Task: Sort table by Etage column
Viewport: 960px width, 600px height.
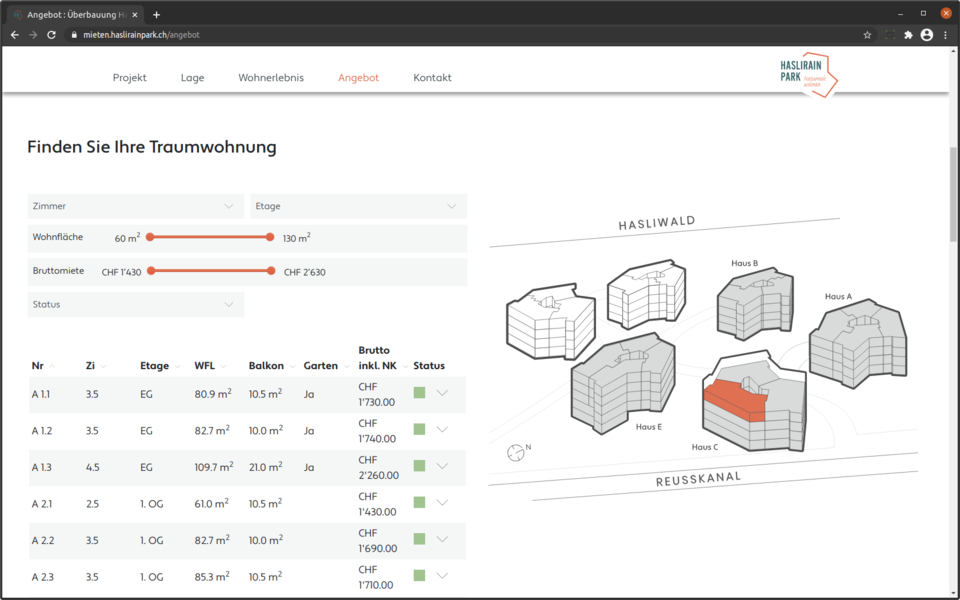Action: [x=160, y=366]
